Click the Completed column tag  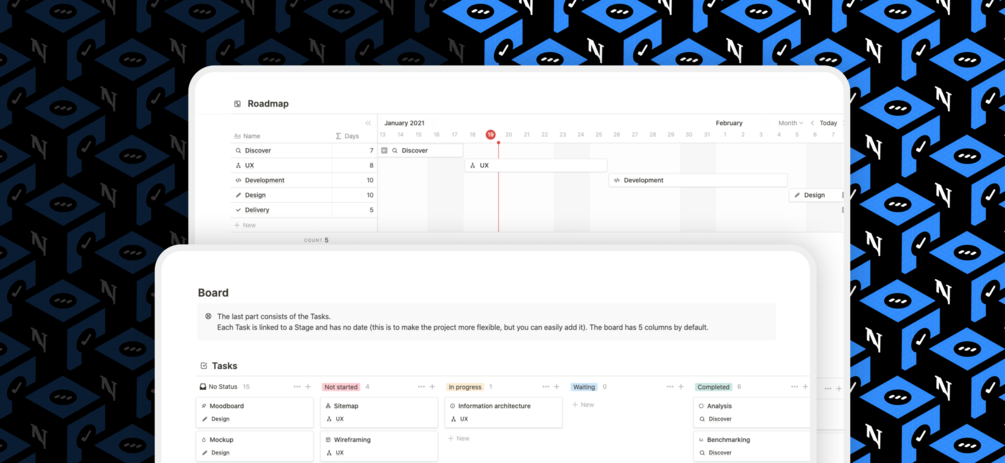pyautogui.click(x=713, y=387)
